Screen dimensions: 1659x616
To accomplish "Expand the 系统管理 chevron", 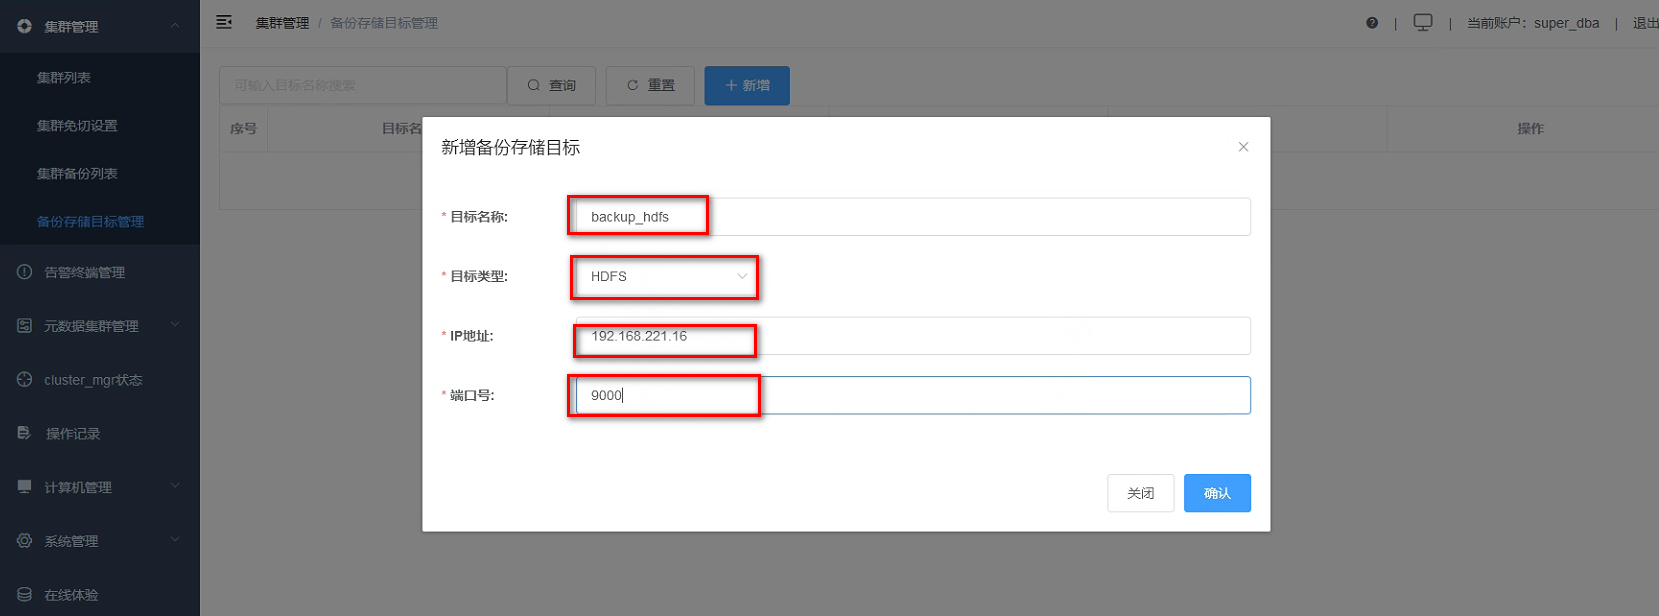I will coord(175,540).
